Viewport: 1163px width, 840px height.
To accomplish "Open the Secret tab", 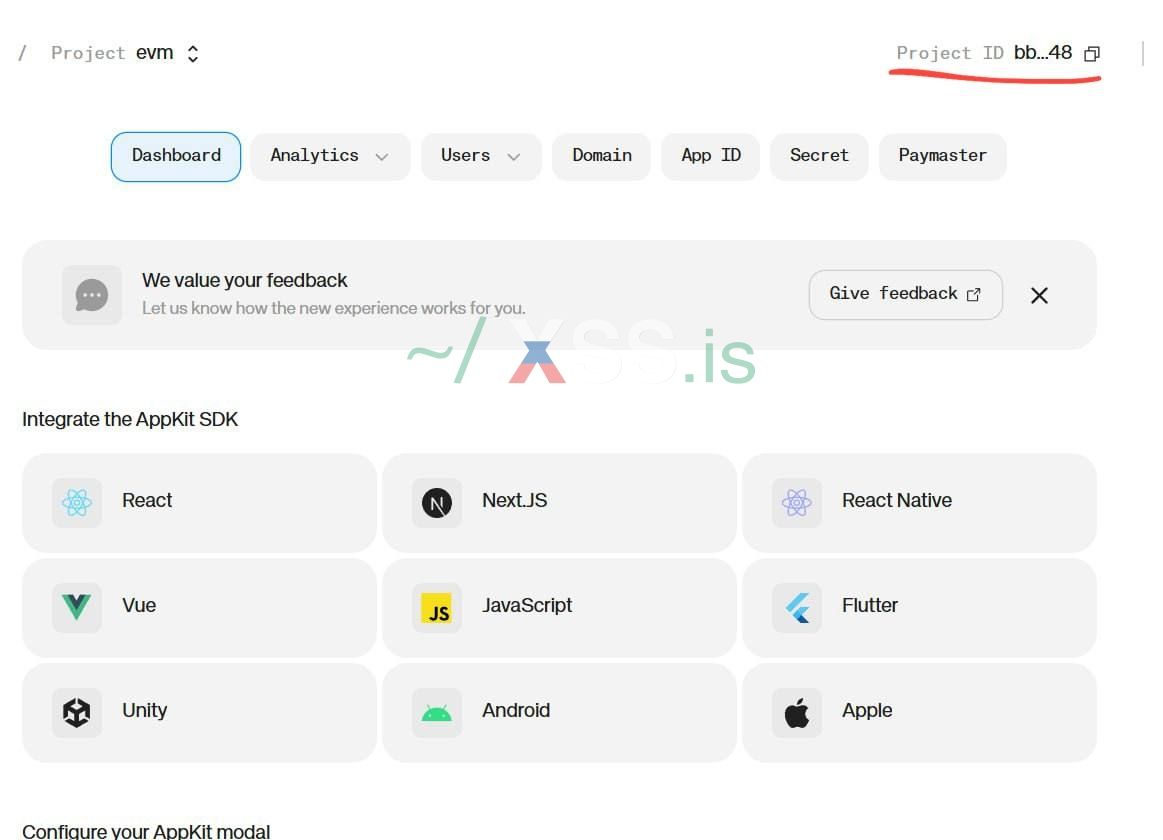I will coord(819,156).
